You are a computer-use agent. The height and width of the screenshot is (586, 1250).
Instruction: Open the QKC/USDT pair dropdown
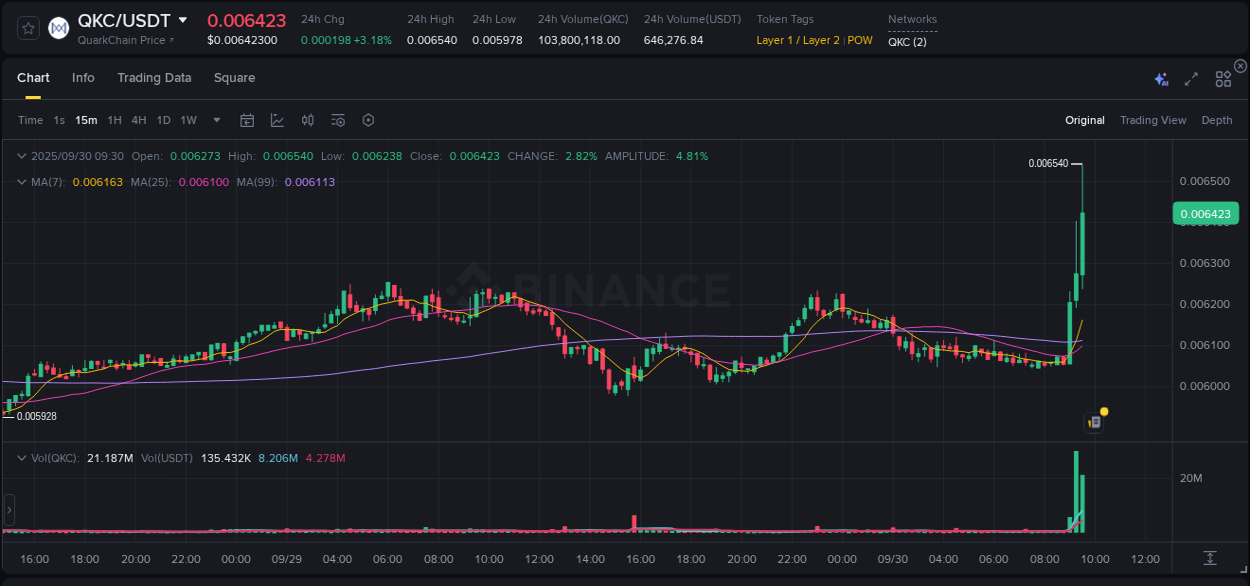pyautogui.click(x=183, y=19)
